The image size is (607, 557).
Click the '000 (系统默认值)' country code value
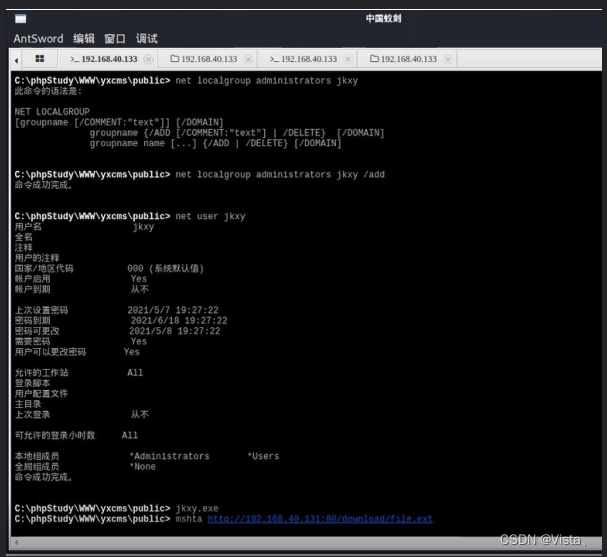tap(165, 268)
